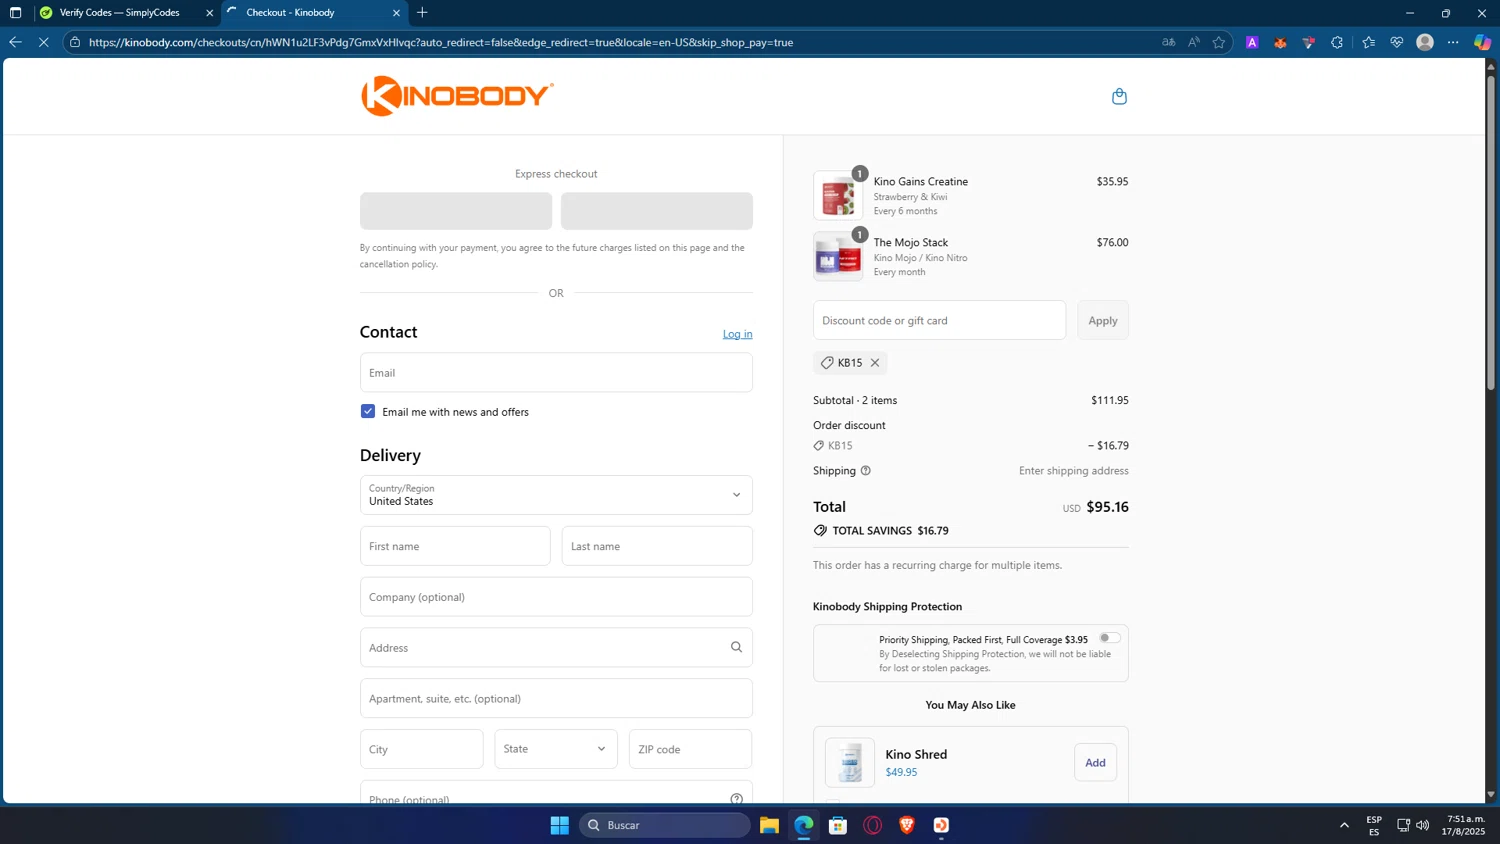View site information lock icon

point(75,42)
